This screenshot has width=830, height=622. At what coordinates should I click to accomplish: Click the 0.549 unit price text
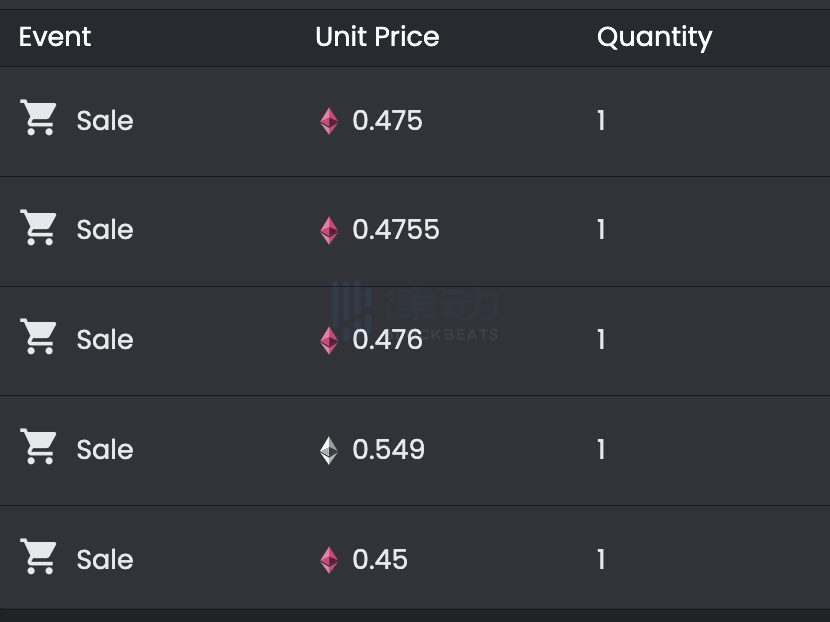point(389,450)
